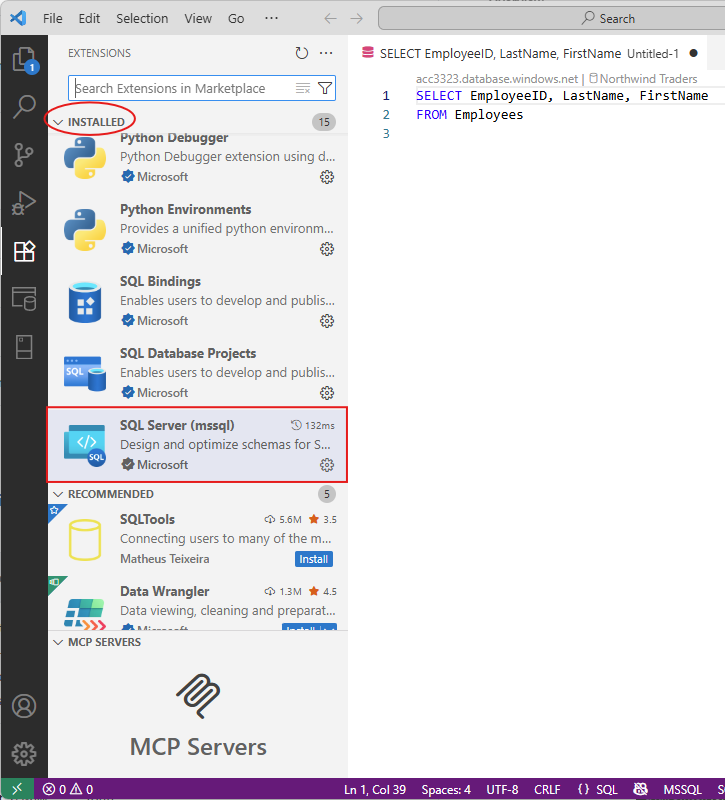Open the Accounts icon
Image resolution: width=725 pixels, height=800 pixels.
tap(24, 706)
